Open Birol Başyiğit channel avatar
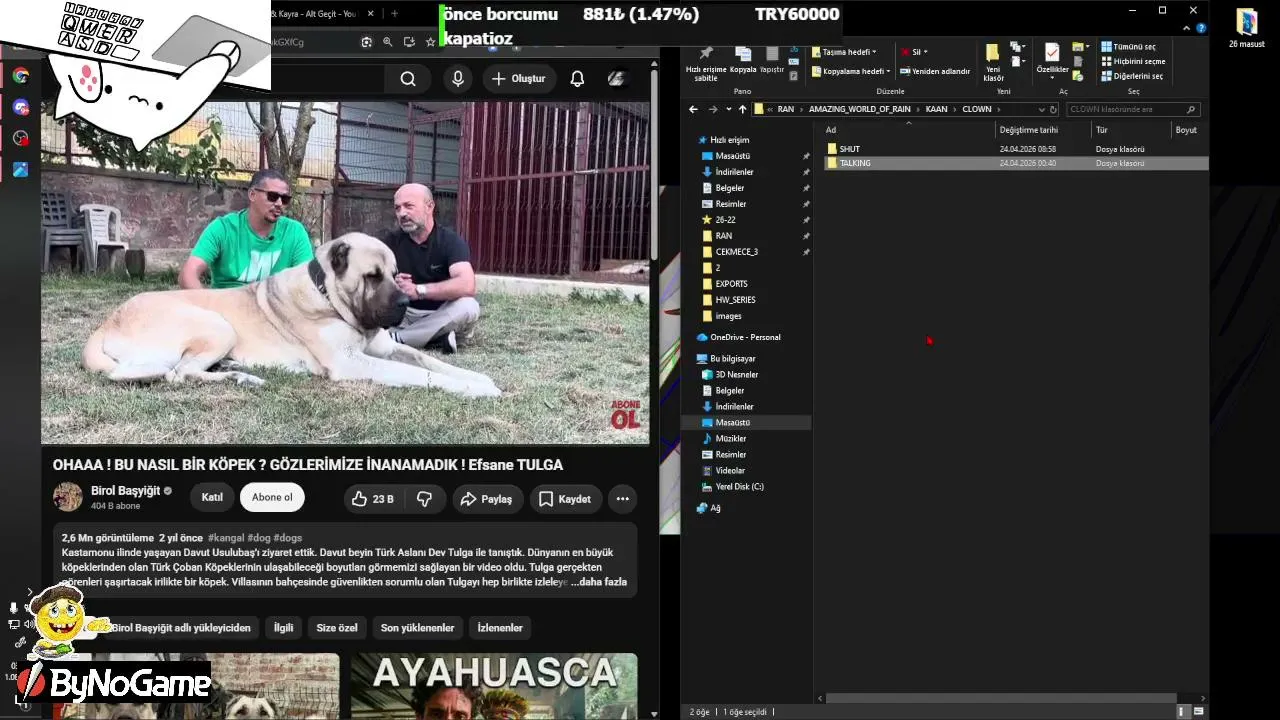The image size is (1280, 720). pos(68,497)
